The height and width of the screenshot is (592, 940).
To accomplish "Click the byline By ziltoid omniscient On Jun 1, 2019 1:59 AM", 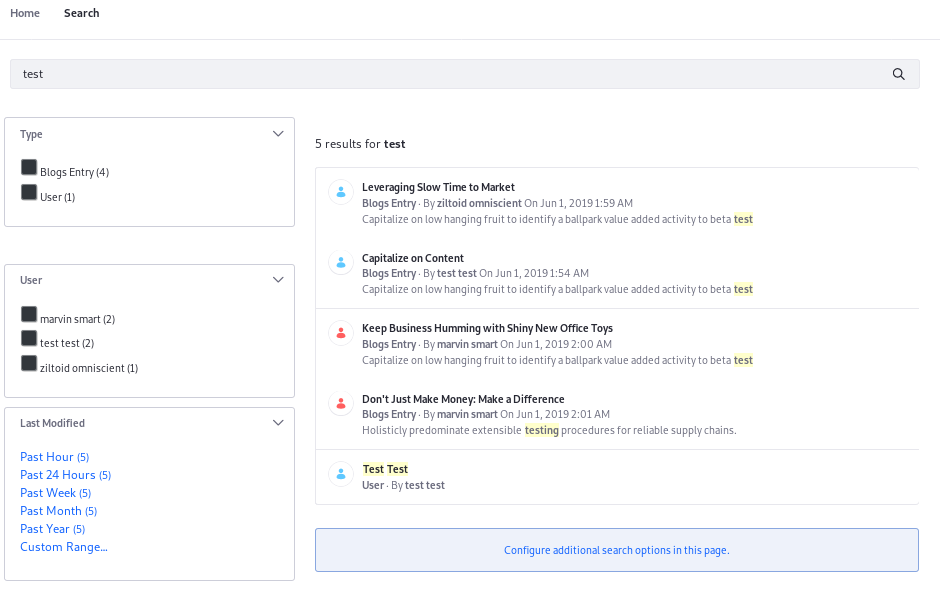I will (528, 203).
